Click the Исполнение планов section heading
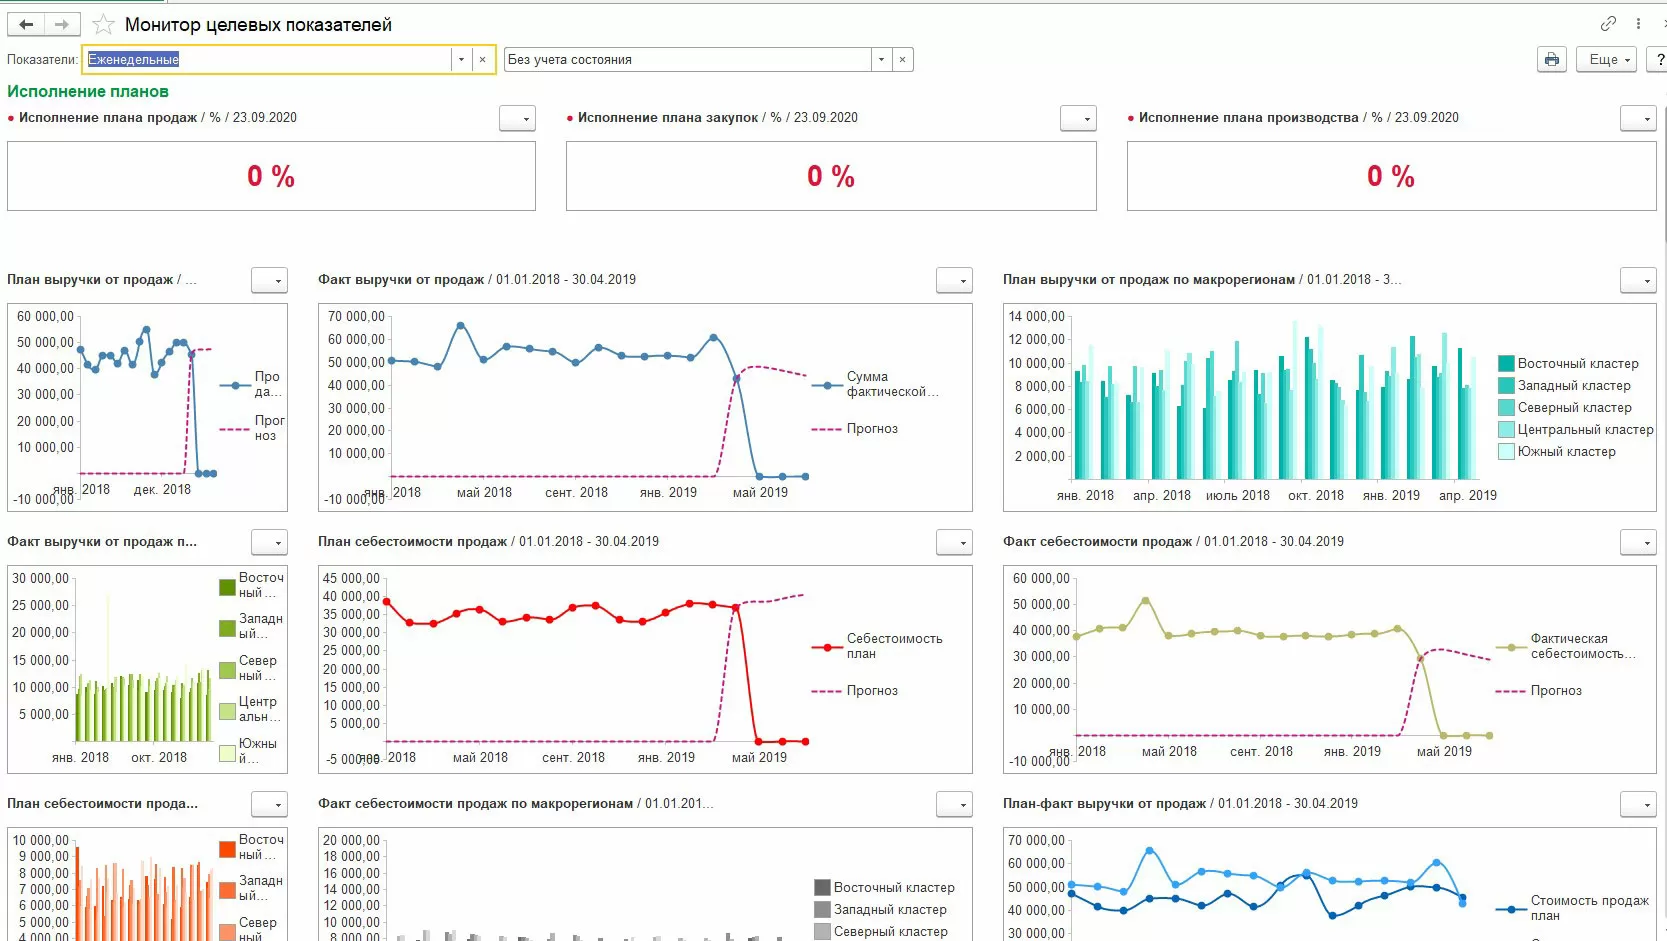The height and width of the screenshot is (941, 1667). (x=88, y=91)
